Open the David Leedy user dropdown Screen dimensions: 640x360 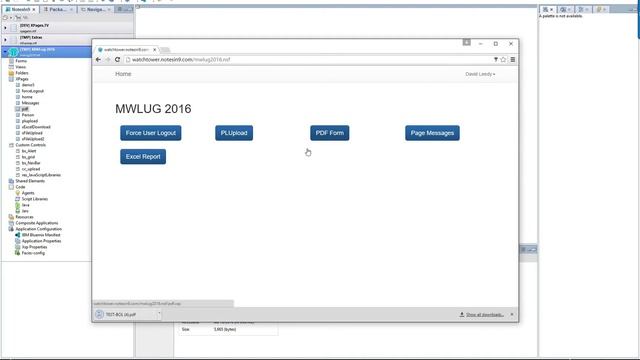[480, 74]
